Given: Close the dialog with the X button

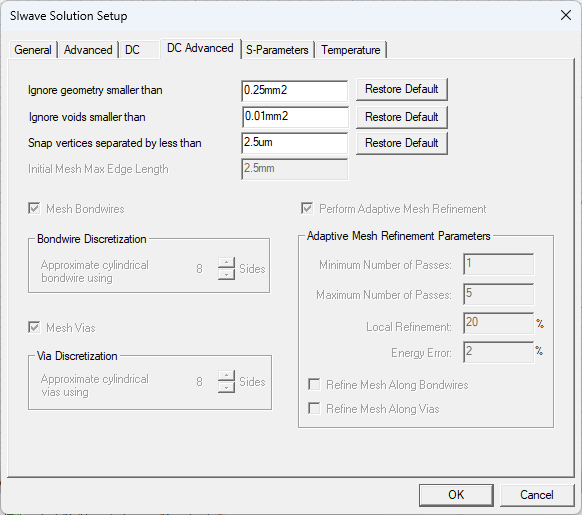Looking at the screenshot, I should coord(566,15).
